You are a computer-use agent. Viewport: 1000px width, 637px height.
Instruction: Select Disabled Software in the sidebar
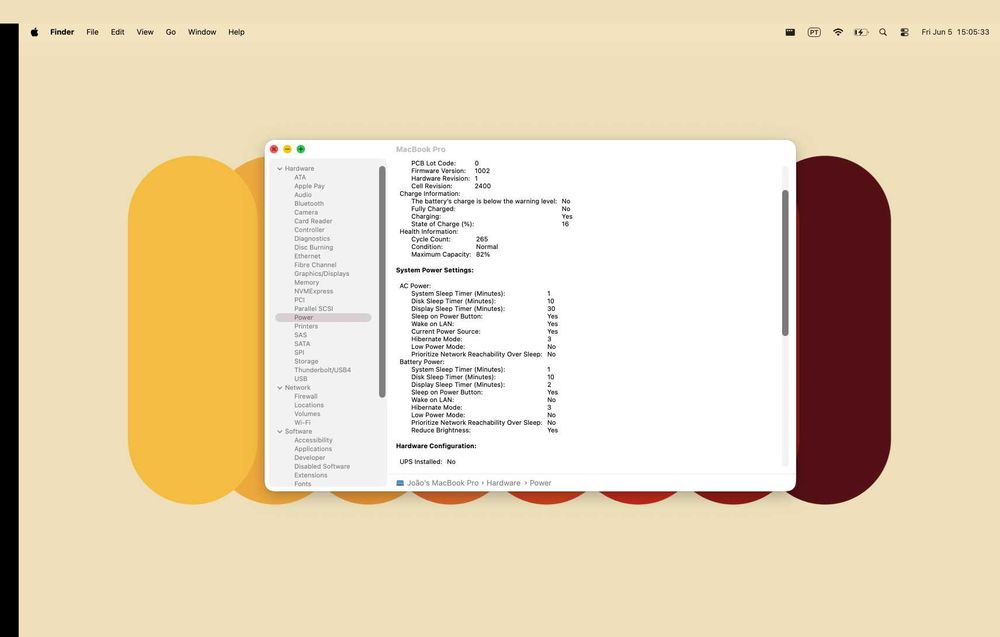click(x=321, y=467)
